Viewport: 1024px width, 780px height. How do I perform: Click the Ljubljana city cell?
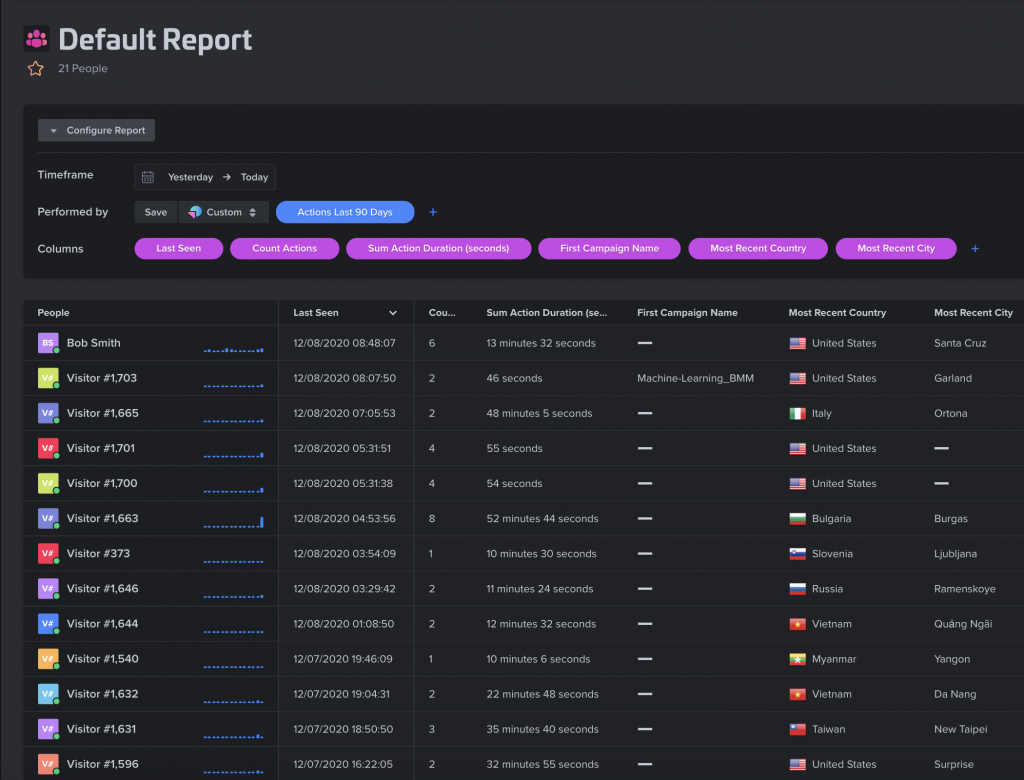[x=955, y=554]
